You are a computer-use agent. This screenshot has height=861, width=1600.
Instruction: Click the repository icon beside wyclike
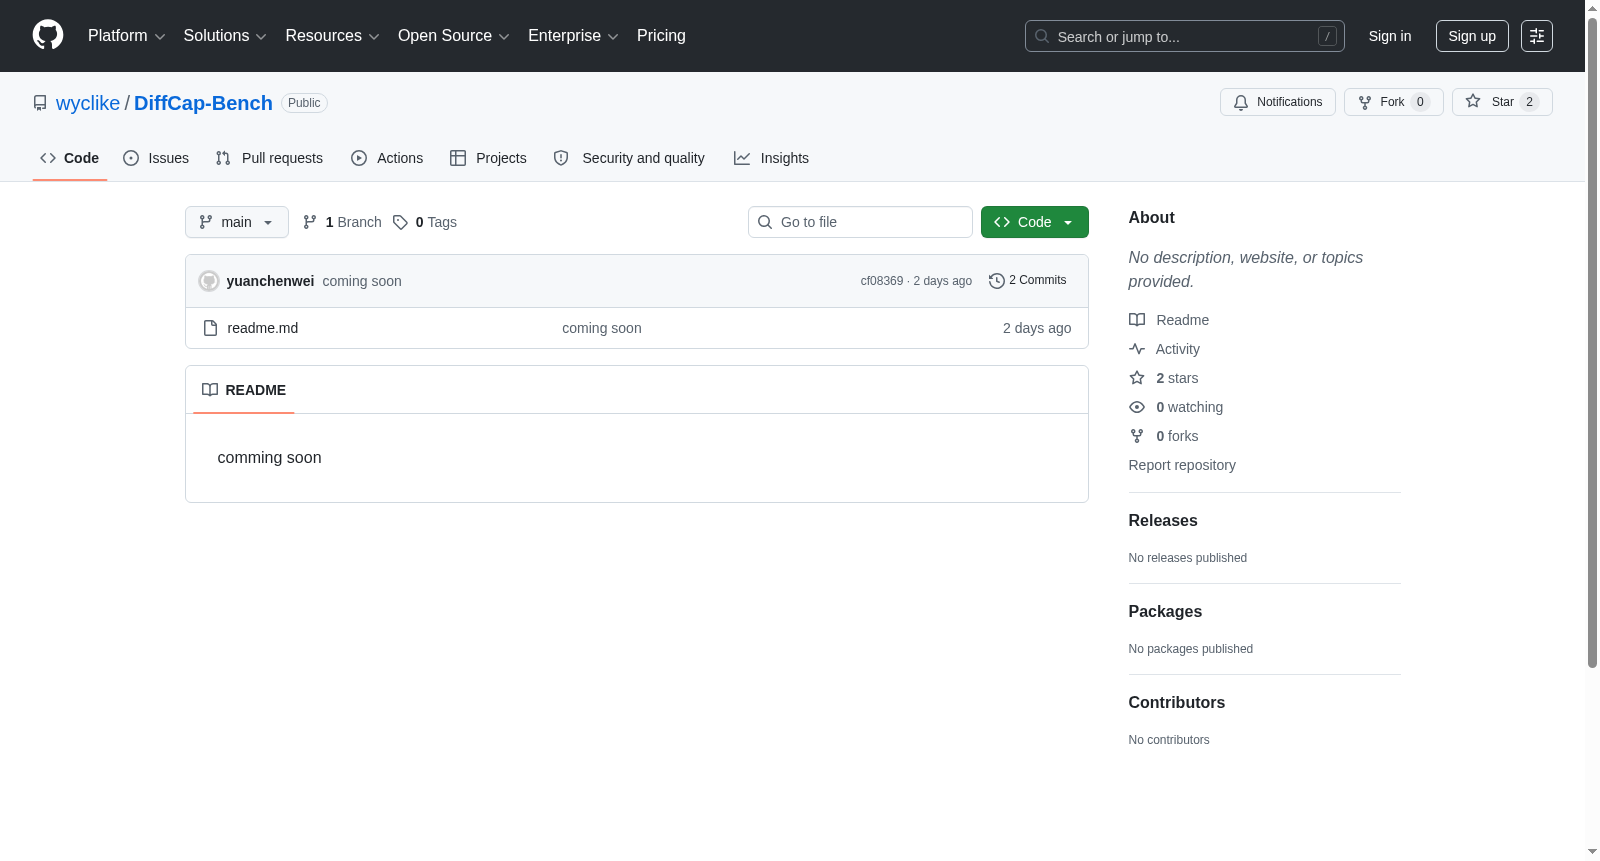[x=40, y=103]
